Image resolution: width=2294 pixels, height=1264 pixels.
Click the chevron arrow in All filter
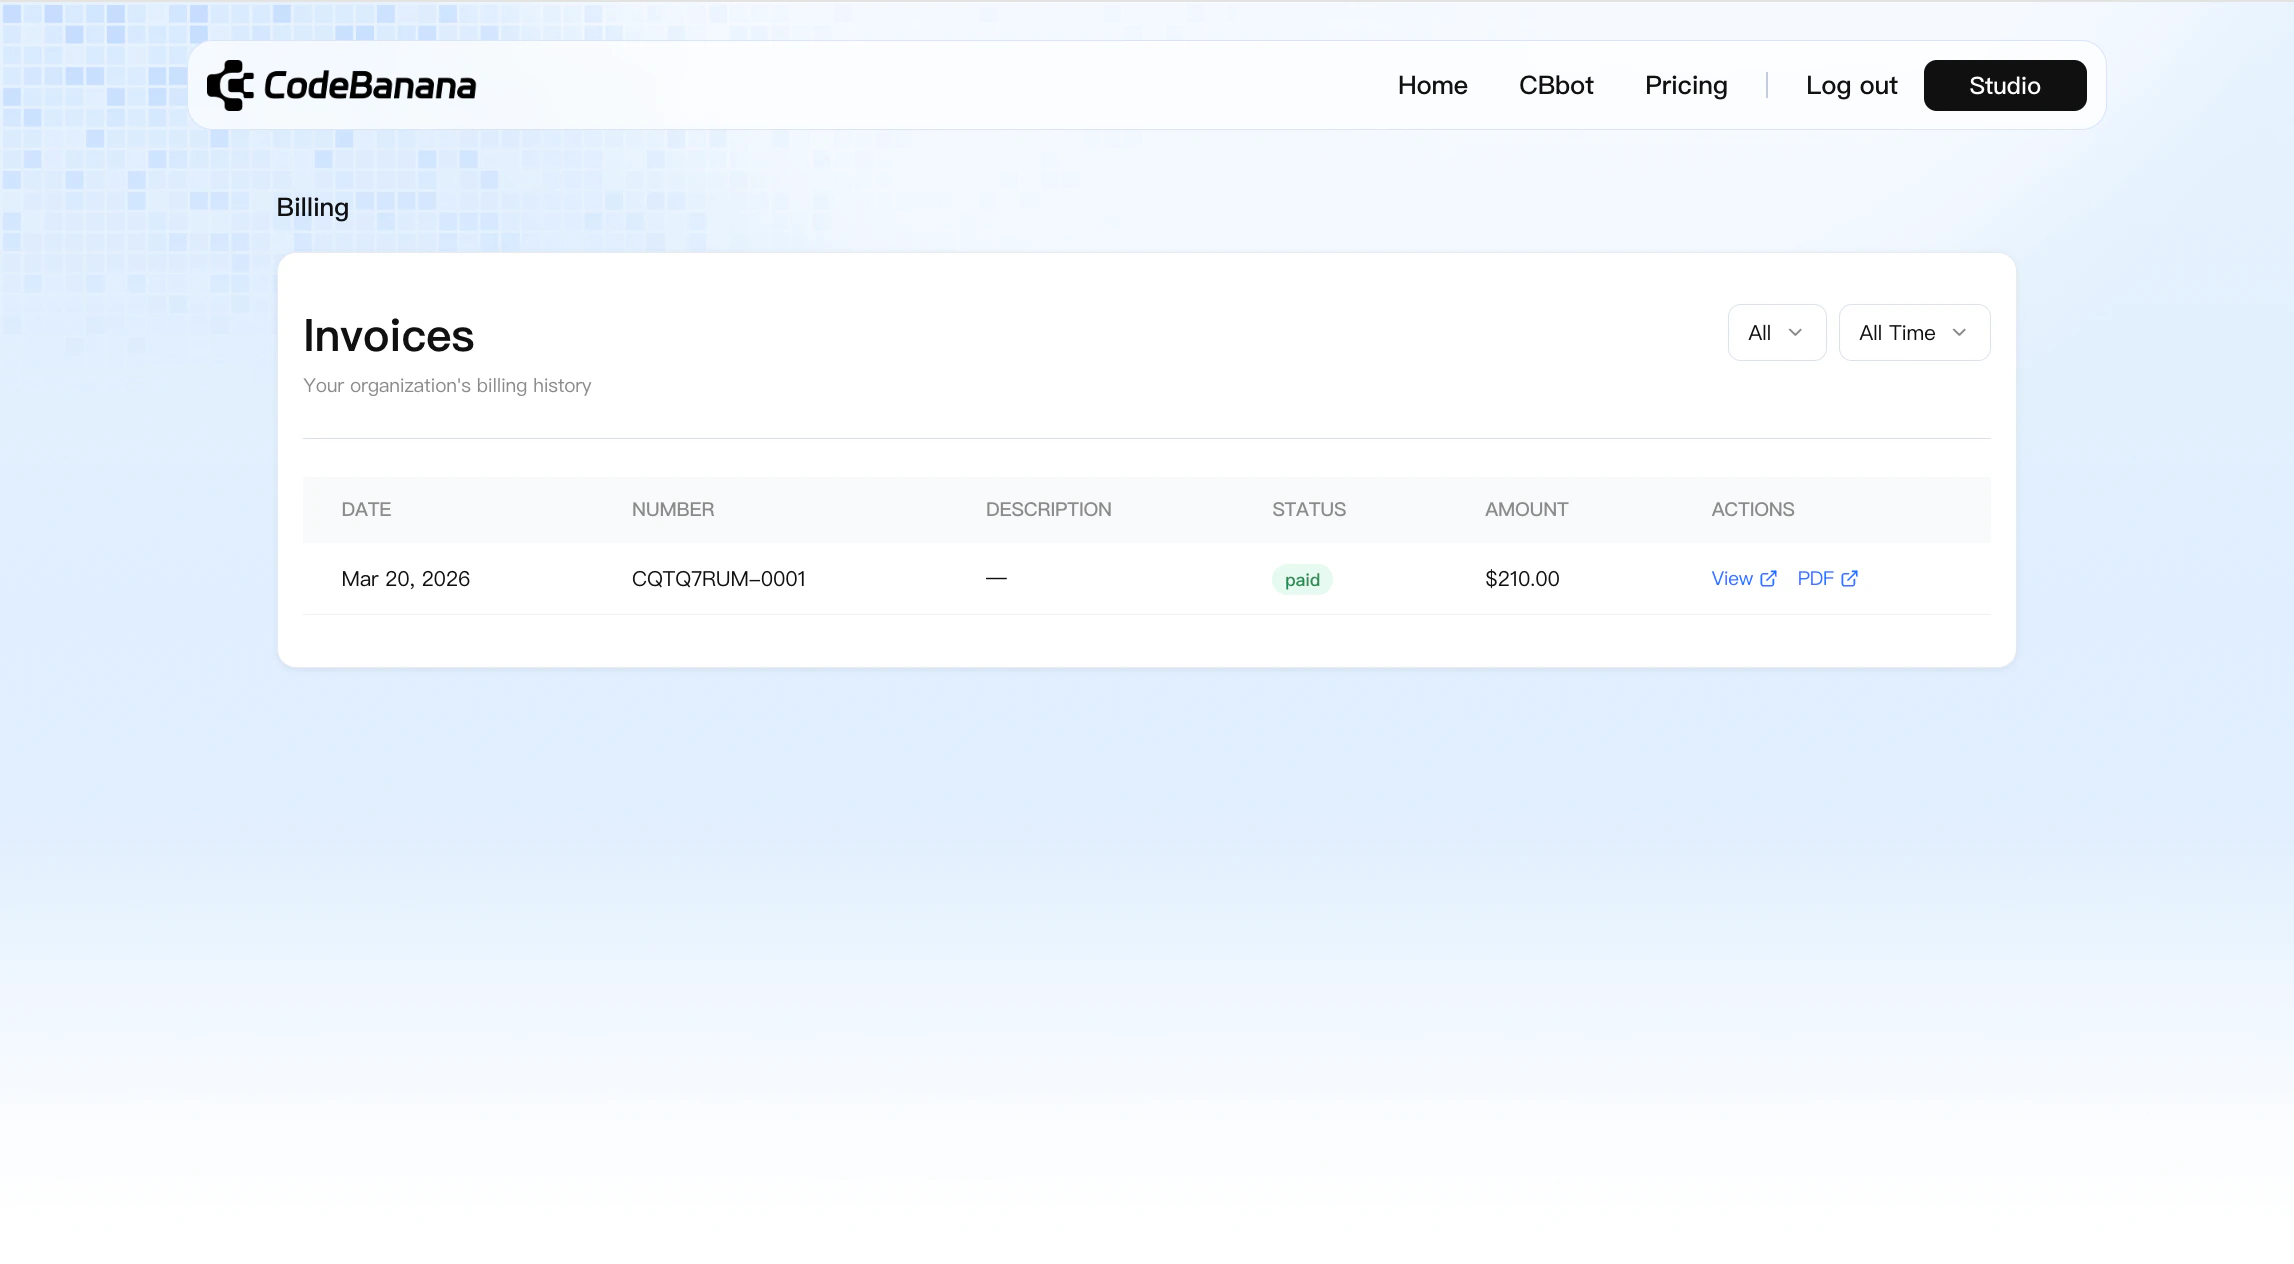1795,333
